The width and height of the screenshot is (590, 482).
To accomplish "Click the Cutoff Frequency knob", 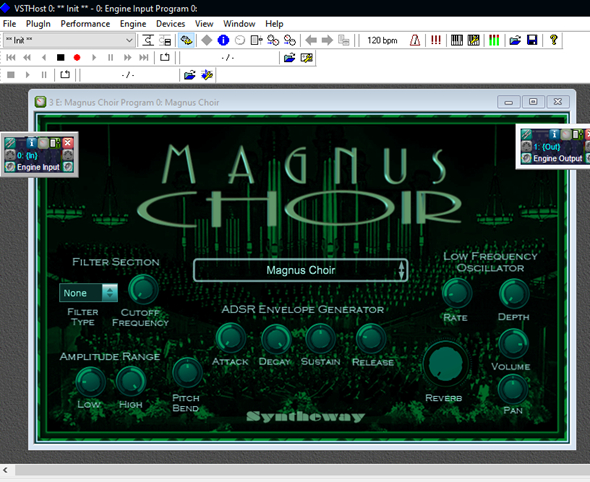I will point(143,289).
